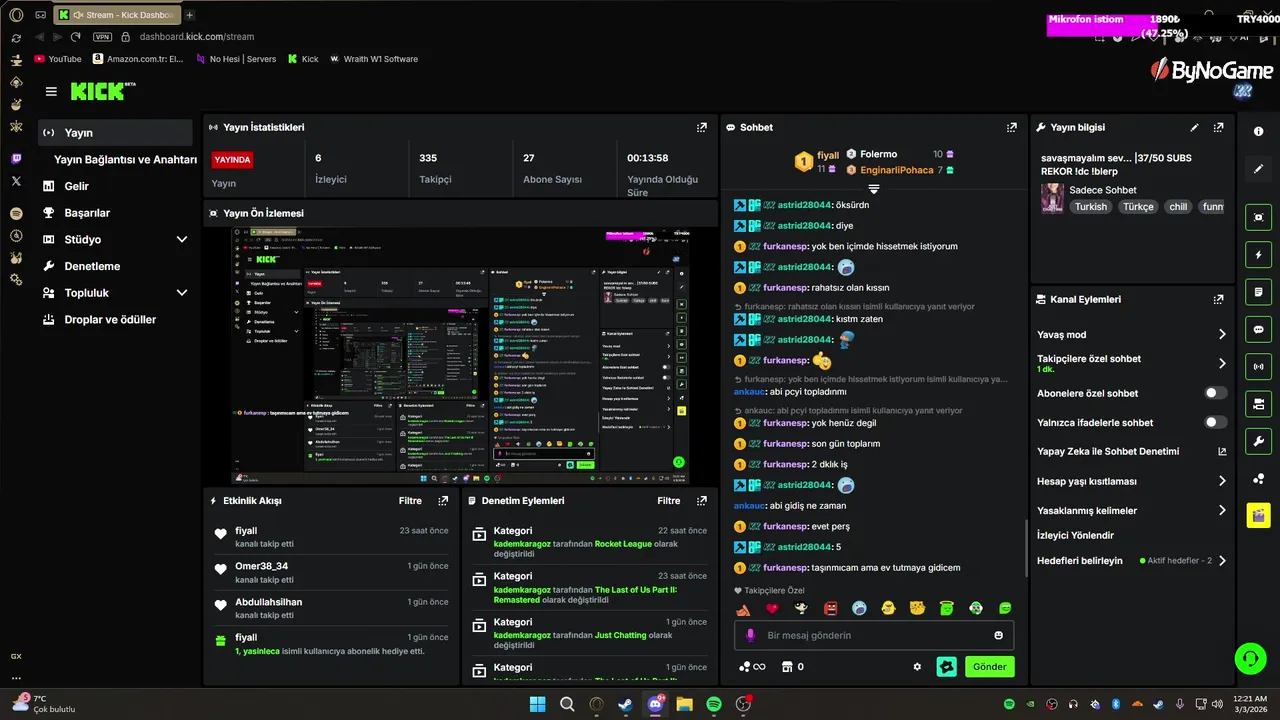This screenshot has height=720, width=1280.
Task: Open Hesap yaşı kısıtlaması chevron
Action: [1222, 481]
